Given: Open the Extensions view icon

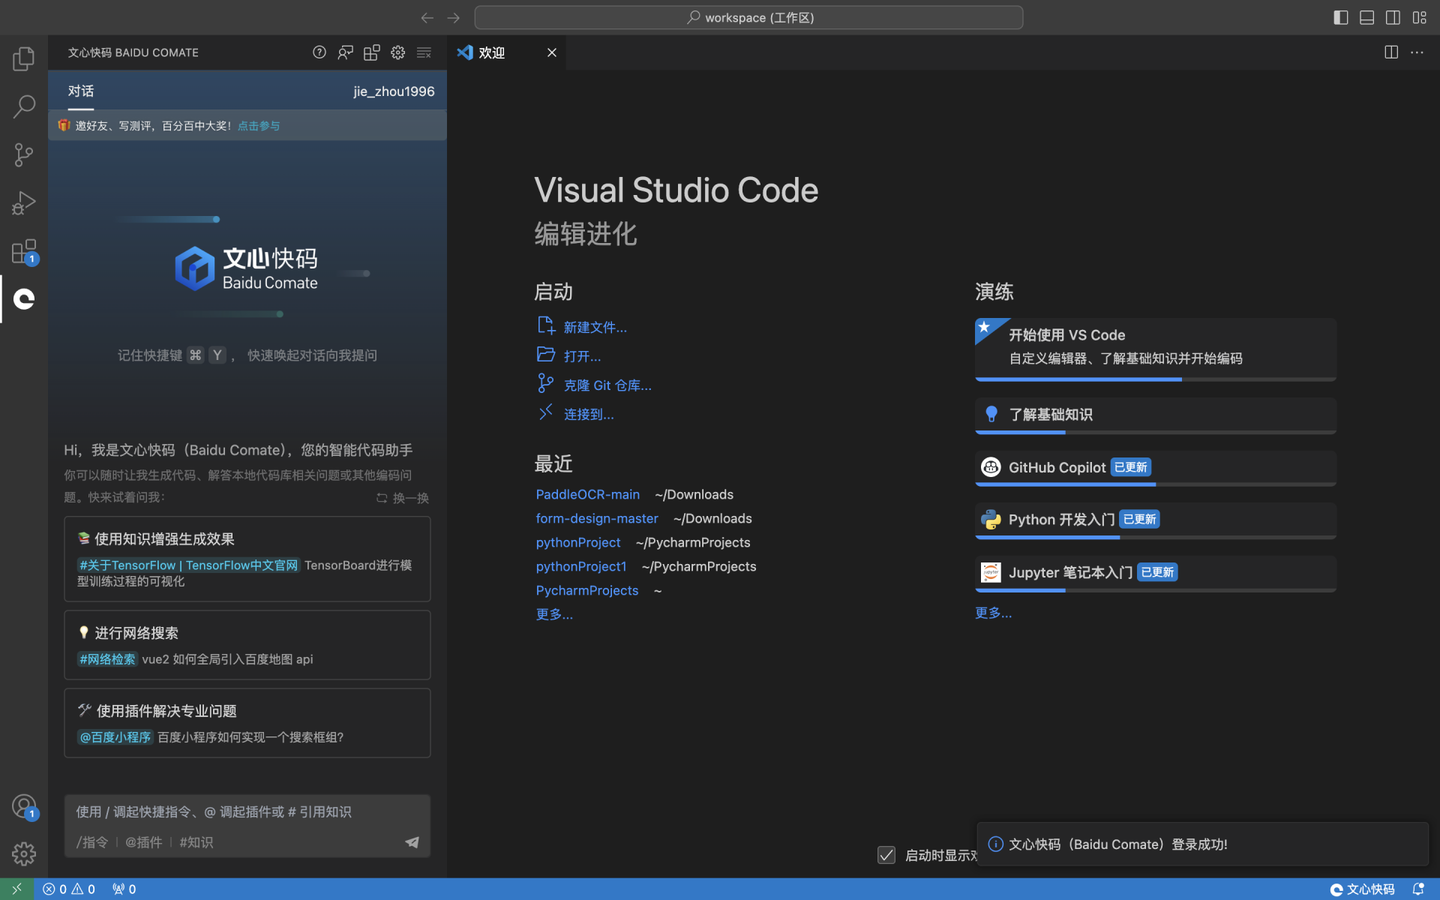Looking at the screenshot, I should pyautogui.click(x=24, y=251).
